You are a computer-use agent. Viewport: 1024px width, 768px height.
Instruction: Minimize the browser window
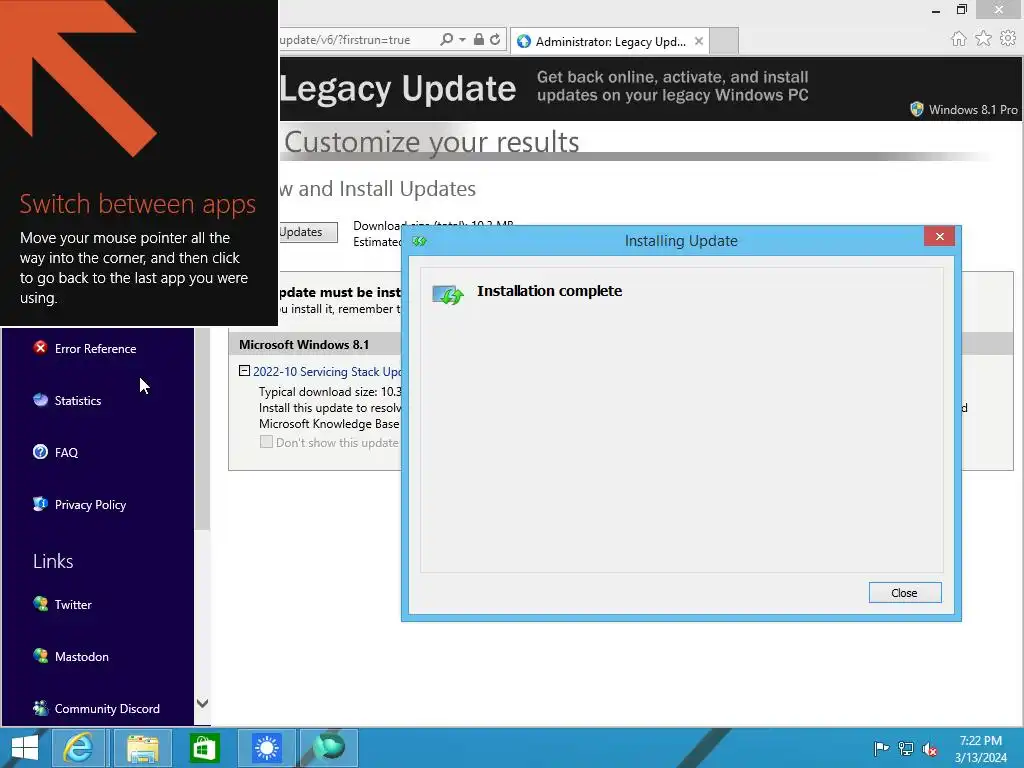pyautogui.click(x=936, y=10)
